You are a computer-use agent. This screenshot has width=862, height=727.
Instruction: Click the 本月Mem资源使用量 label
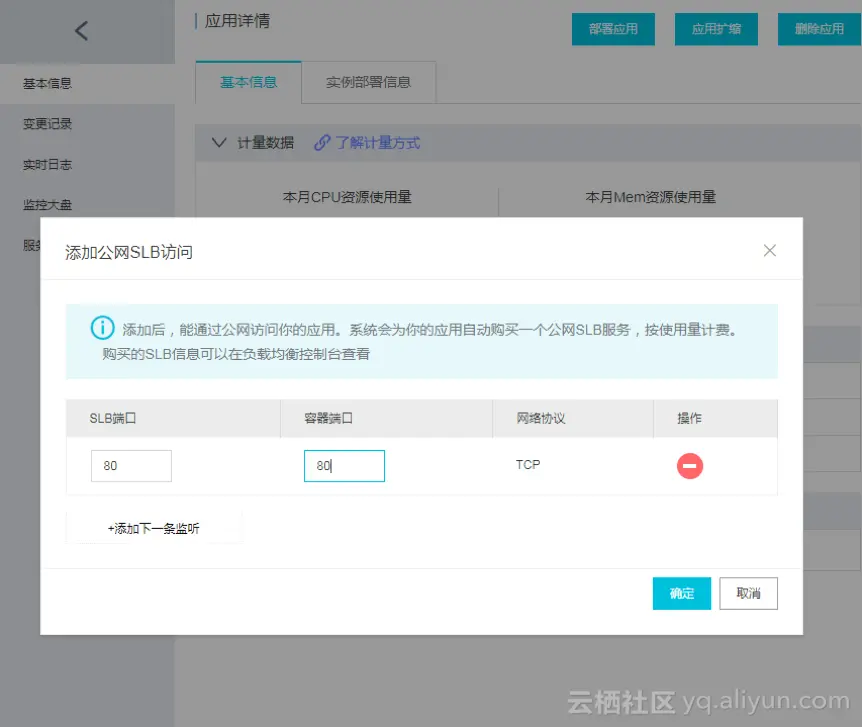tap(650, 197)
